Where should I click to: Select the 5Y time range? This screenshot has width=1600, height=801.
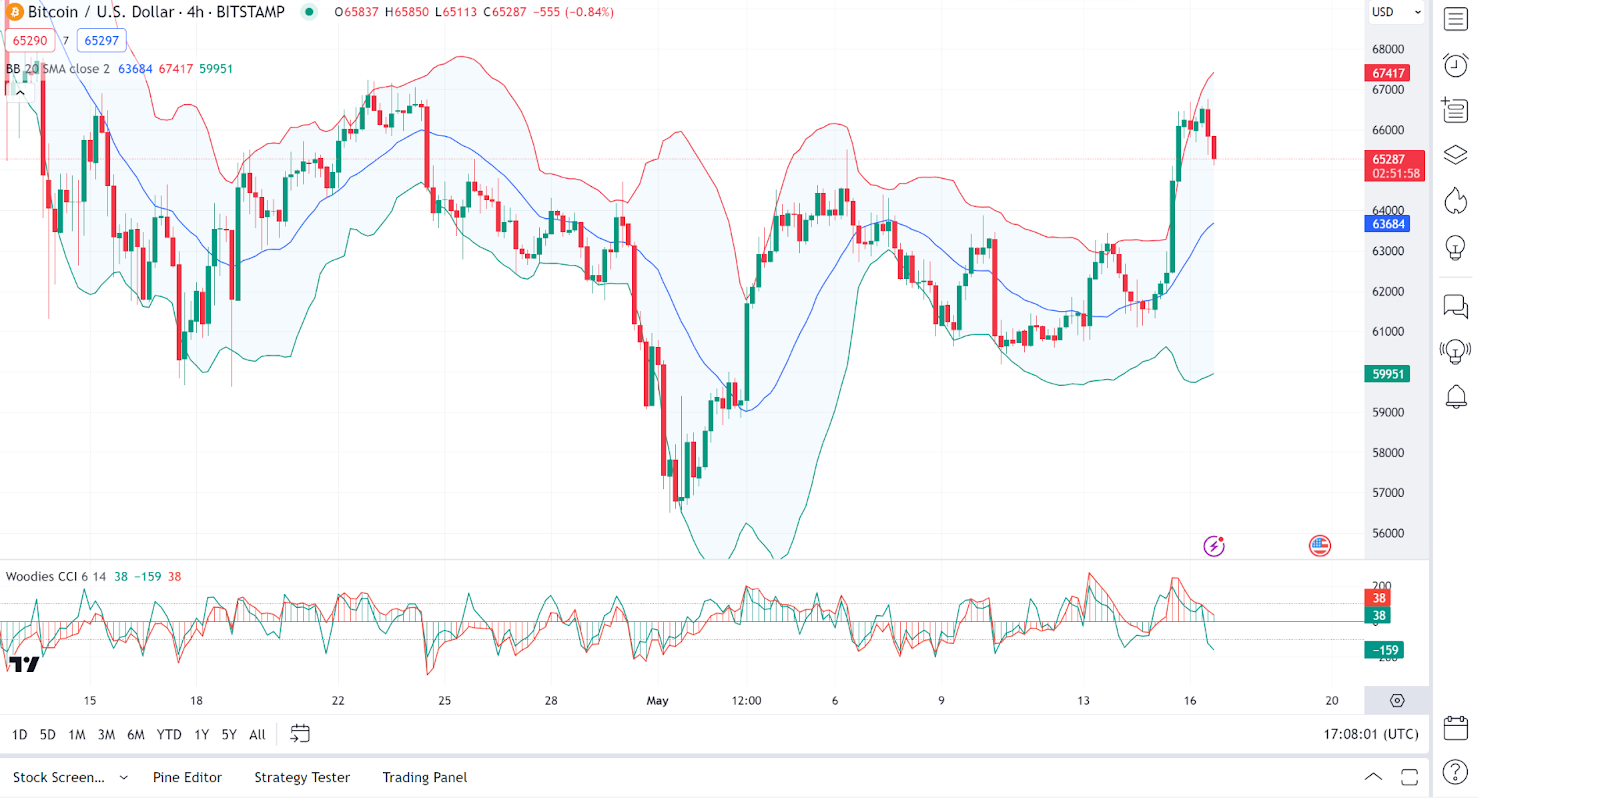click(x=229, y=734)
